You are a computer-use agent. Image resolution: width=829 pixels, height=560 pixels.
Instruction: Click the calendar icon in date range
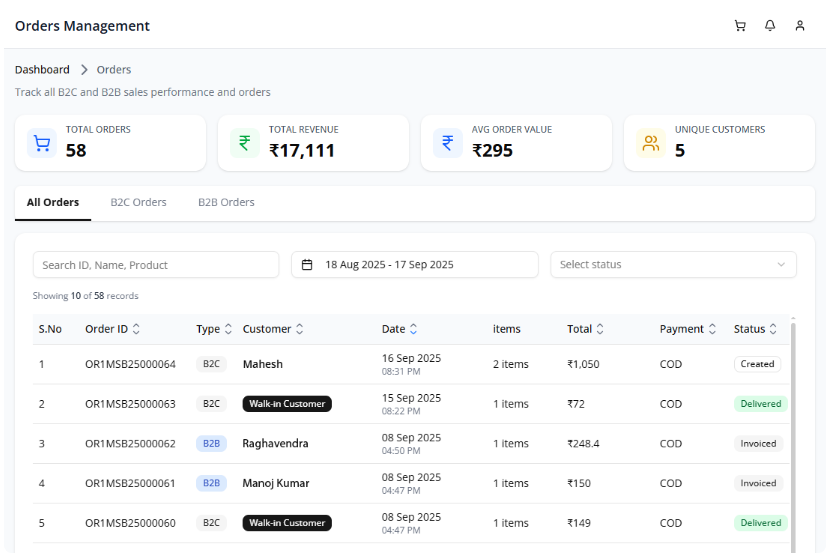pos(307,265)
